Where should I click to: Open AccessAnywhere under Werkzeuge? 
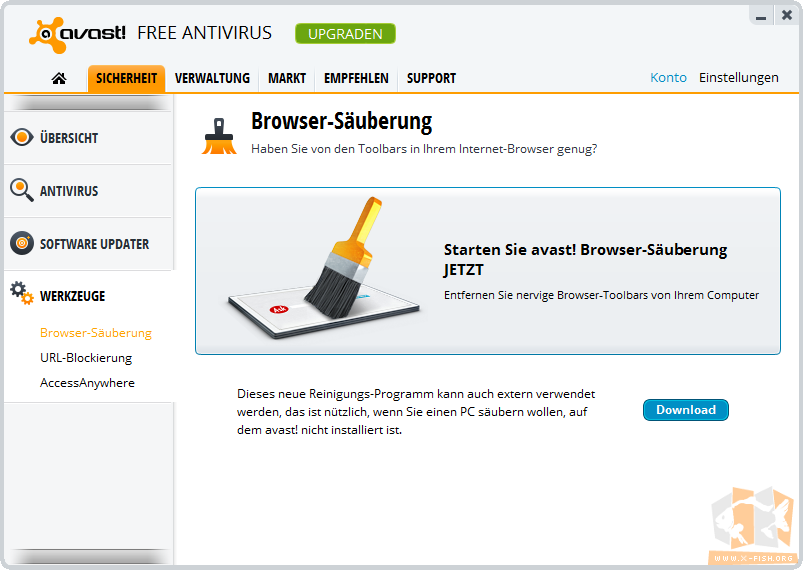coord(87,383)
